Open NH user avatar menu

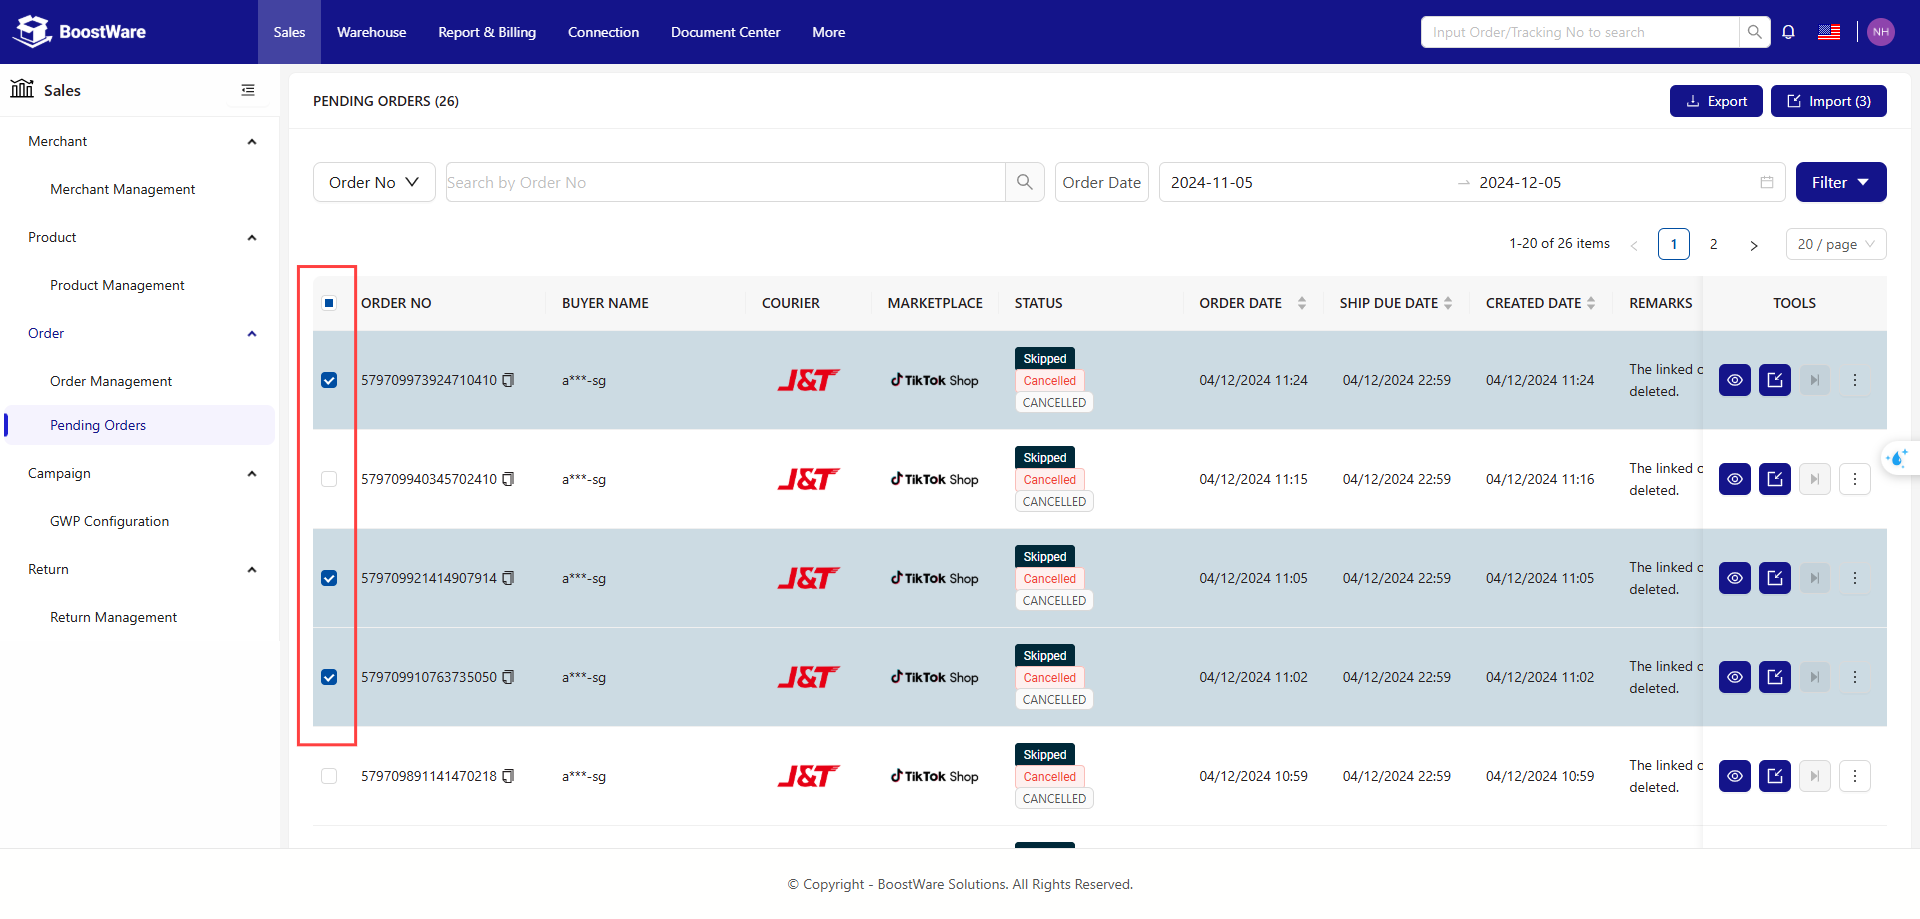tap(1881, 32)
